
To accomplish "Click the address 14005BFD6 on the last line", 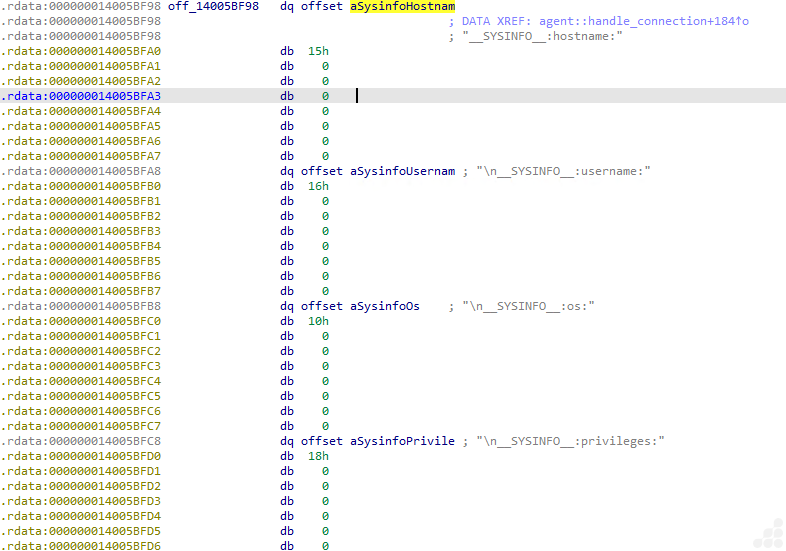I will 81,546.
